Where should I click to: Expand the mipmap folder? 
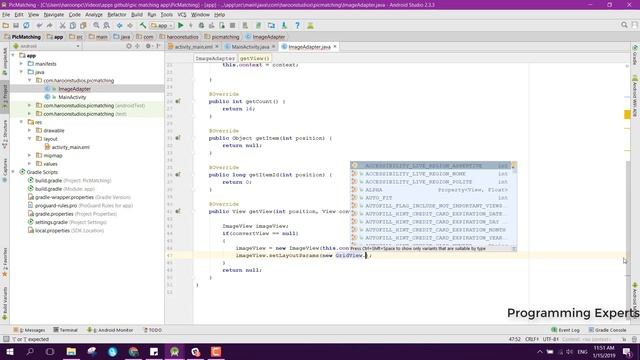coord(30,156)
